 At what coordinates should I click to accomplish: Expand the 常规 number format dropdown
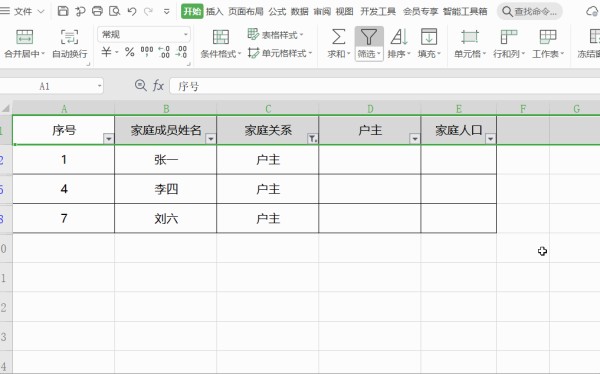(x=186, y=34)
